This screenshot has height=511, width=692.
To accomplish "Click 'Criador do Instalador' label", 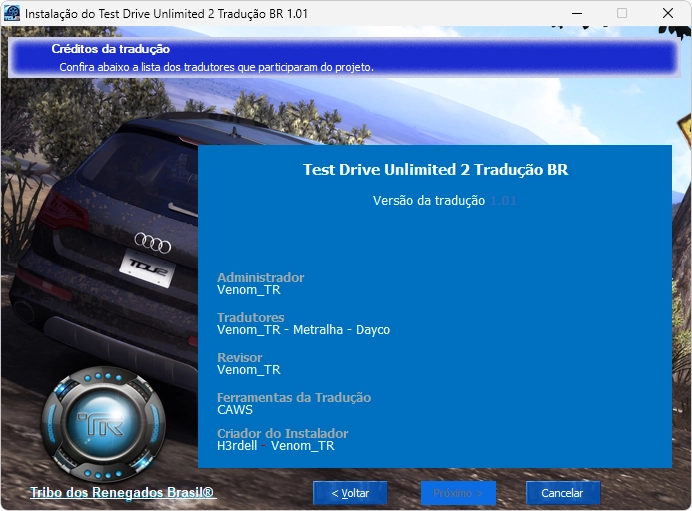I will click(x=282, y=433).
